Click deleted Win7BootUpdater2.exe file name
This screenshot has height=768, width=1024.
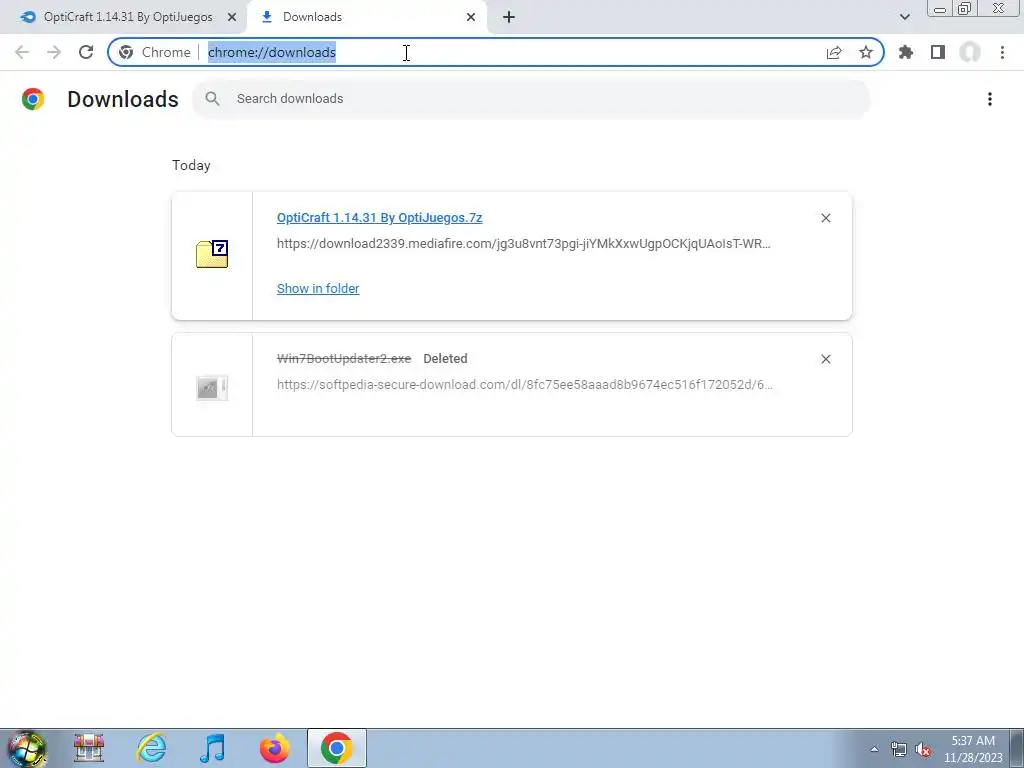click(344, 359)
